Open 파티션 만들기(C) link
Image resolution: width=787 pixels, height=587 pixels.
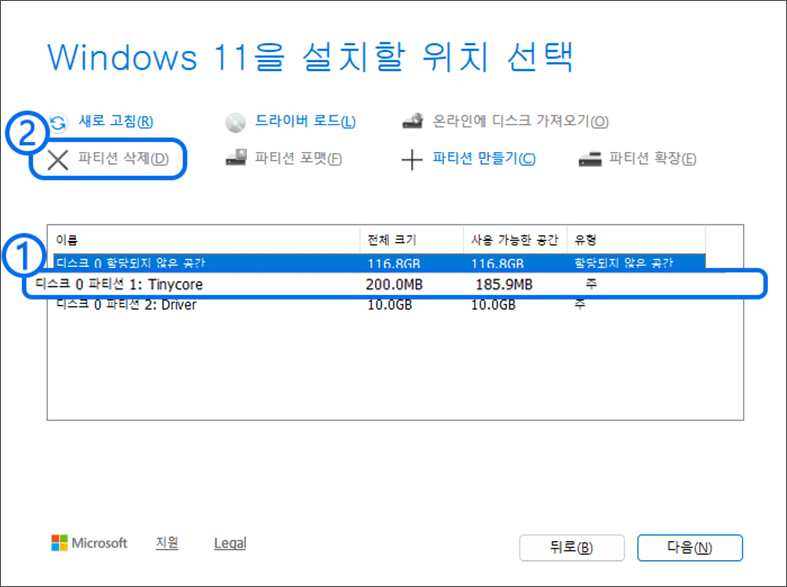click(x=484, y=159)
